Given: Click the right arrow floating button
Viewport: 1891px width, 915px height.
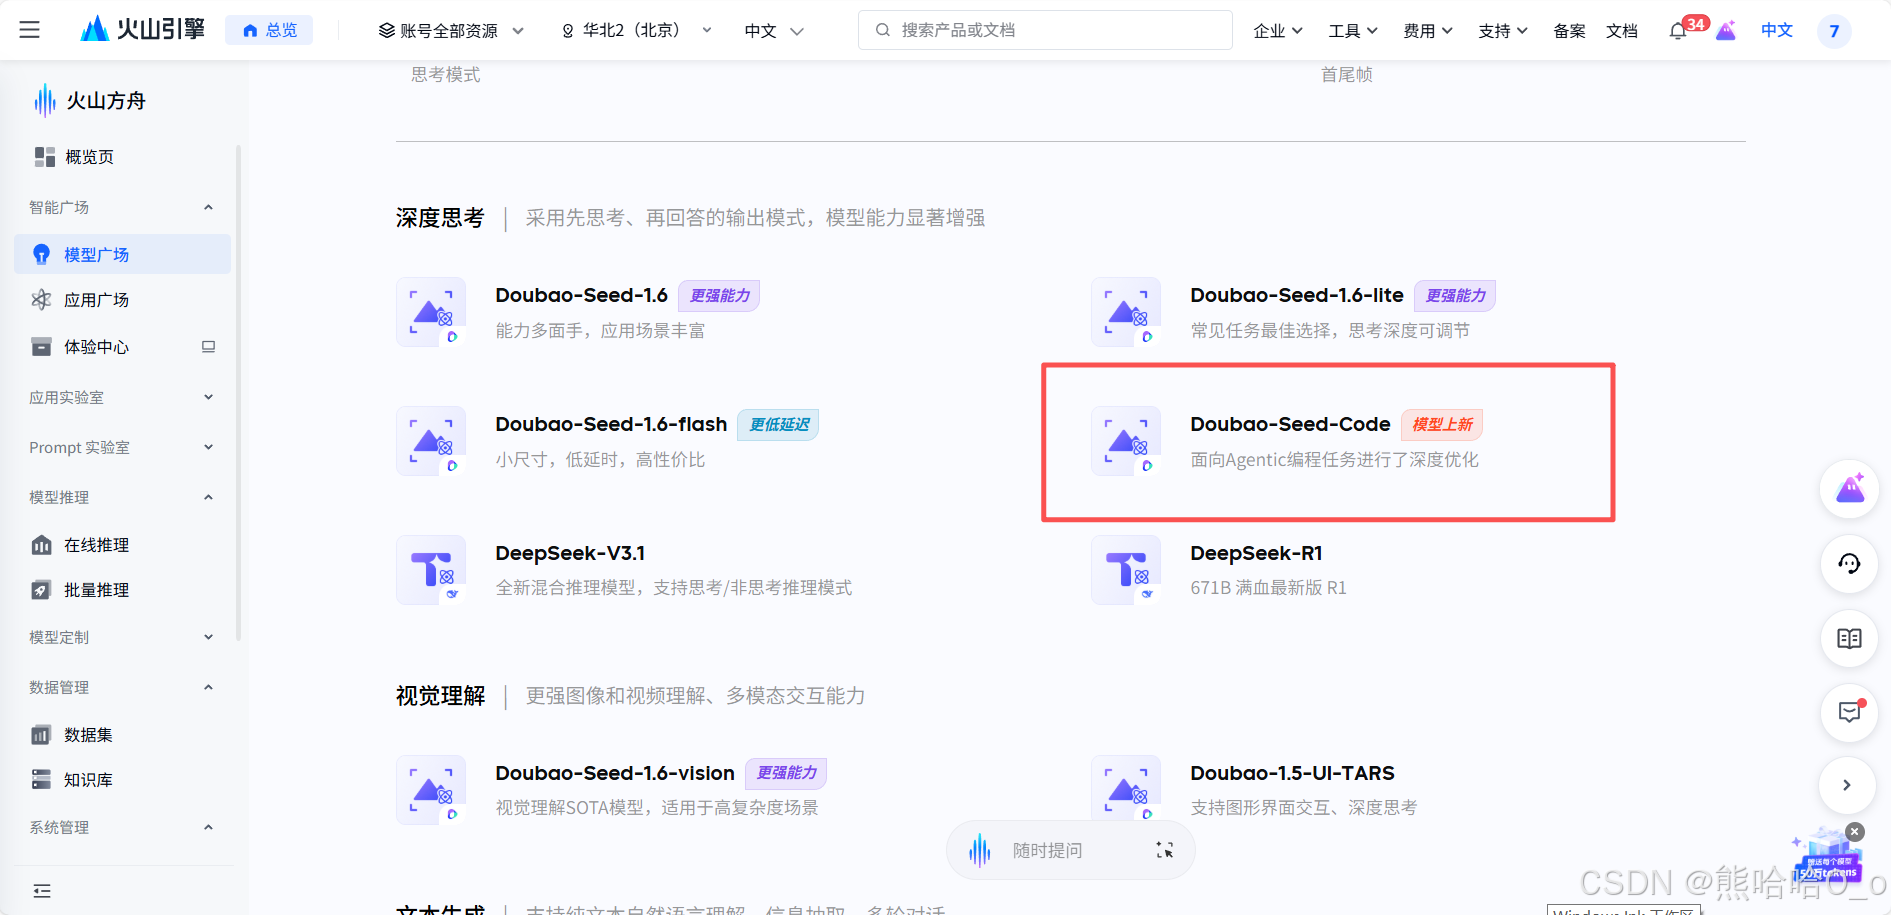Looking at the screenshot, I should point(1847,785).
